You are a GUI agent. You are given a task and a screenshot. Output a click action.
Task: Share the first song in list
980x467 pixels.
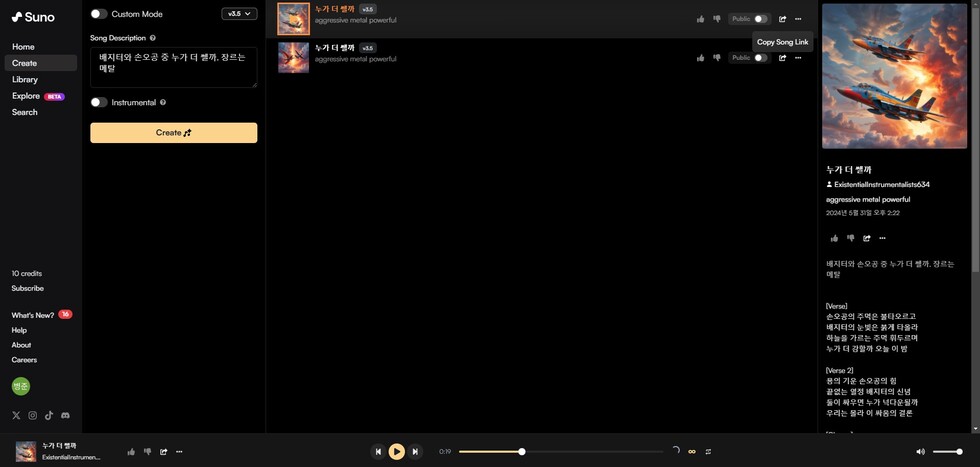782,19
